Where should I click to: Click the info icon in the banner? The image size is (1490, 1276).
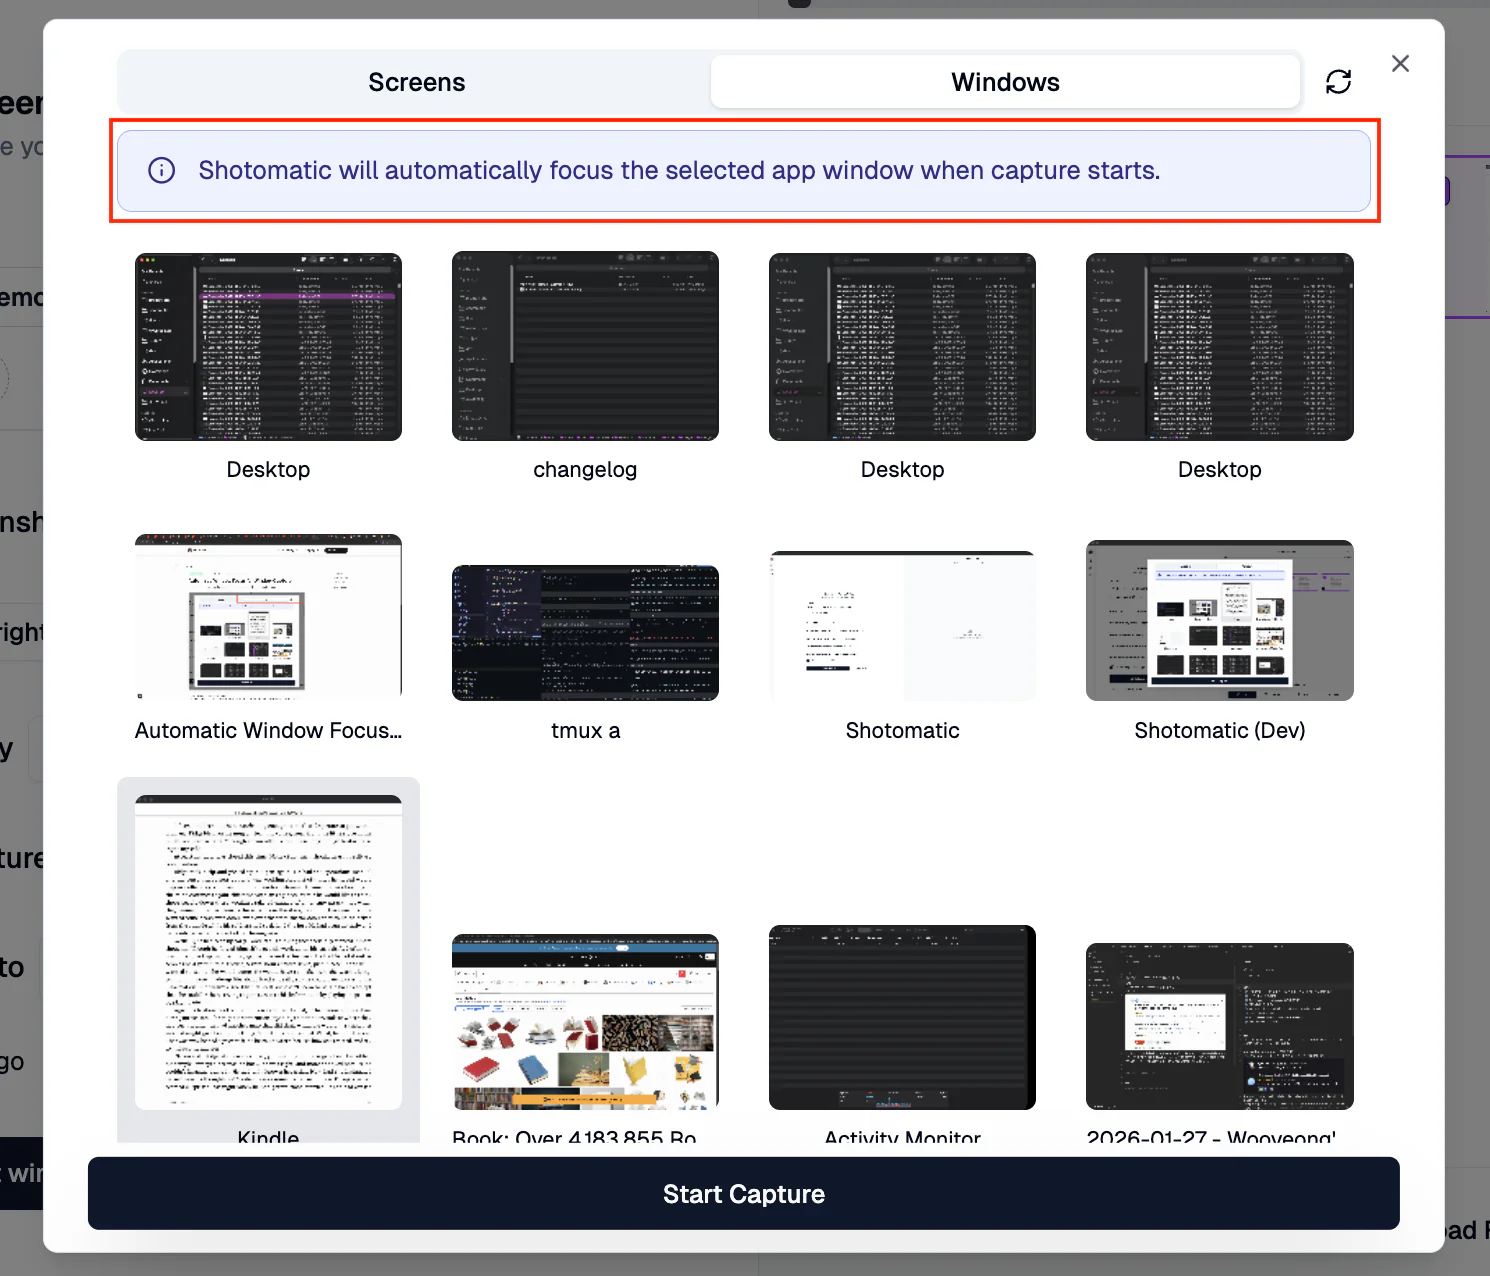click(161, 171)
